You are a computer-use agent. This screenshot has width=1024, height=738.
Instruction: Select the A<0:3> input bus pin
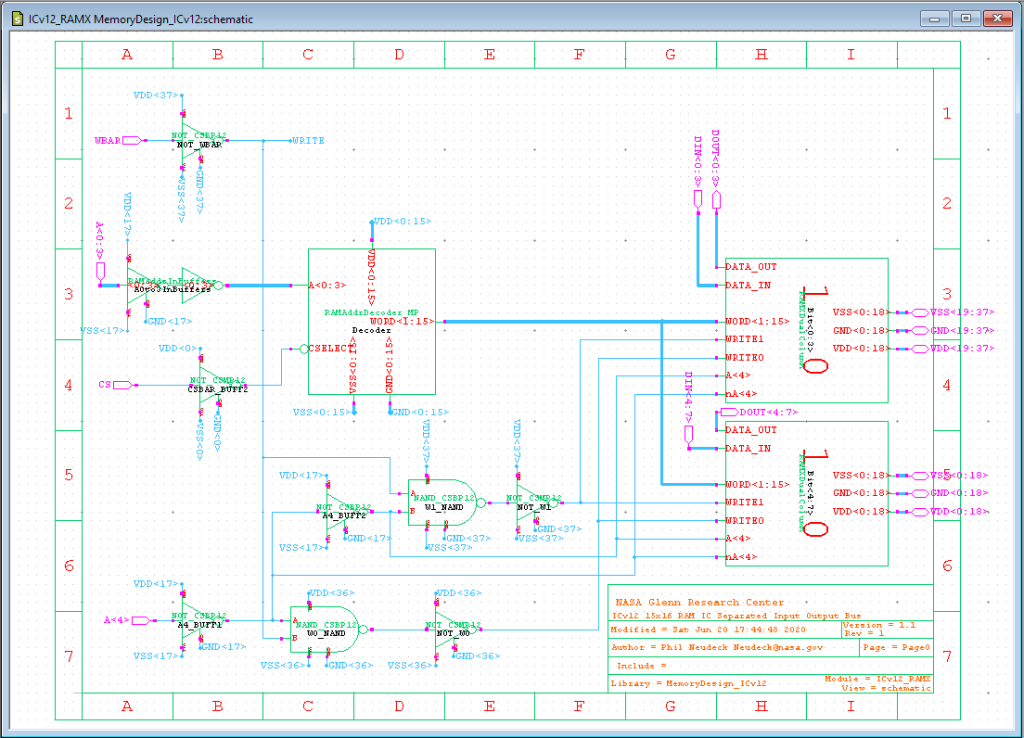pyautogui.click(x=100, y=272)
